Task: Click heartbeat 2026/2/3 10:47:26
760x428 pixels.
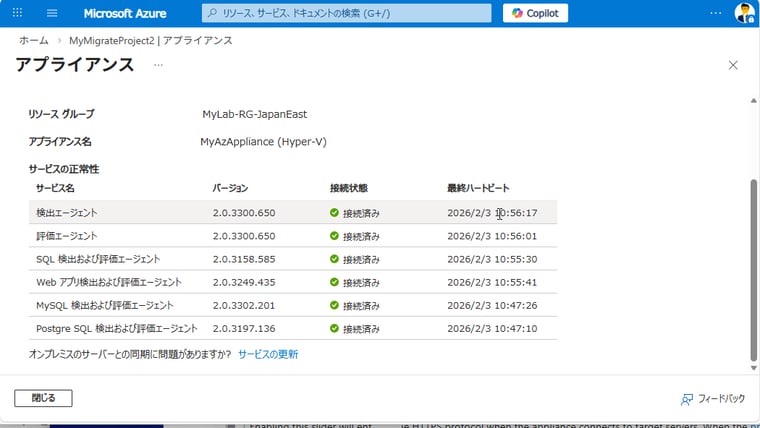Action: coord(492,306)
